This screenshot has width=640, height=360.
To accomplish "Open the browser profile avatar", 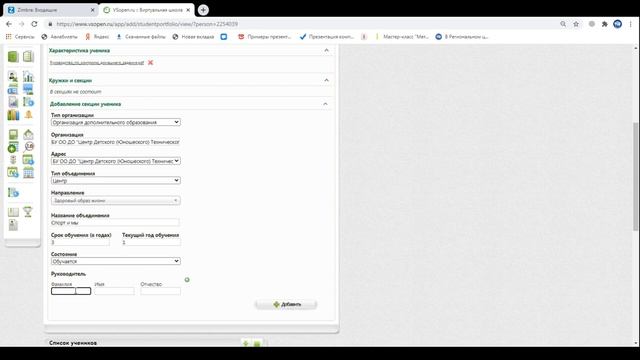I will pos(618,24).
